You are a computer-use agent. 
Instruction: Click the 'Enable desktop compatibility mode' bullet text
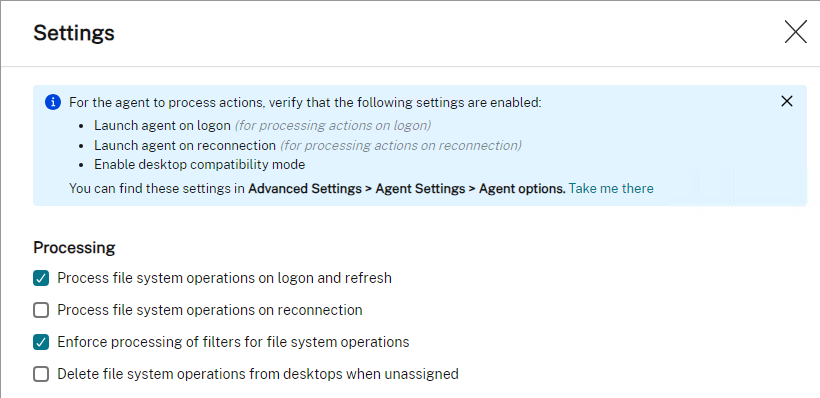[199, 165]
